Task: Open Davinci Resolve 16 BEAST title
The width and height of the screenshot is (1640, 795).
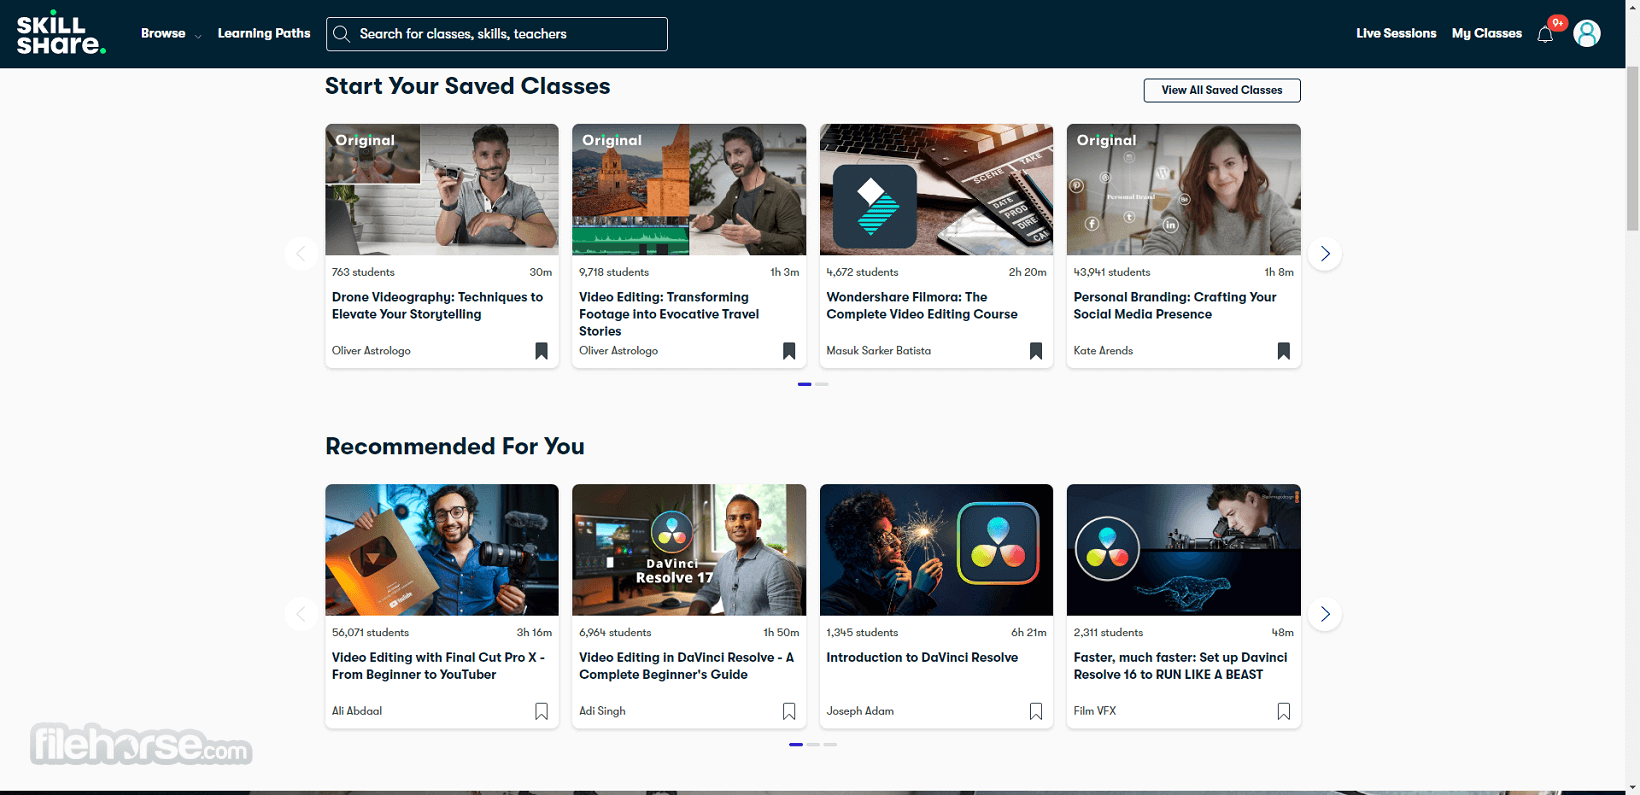Action: 1180,666
